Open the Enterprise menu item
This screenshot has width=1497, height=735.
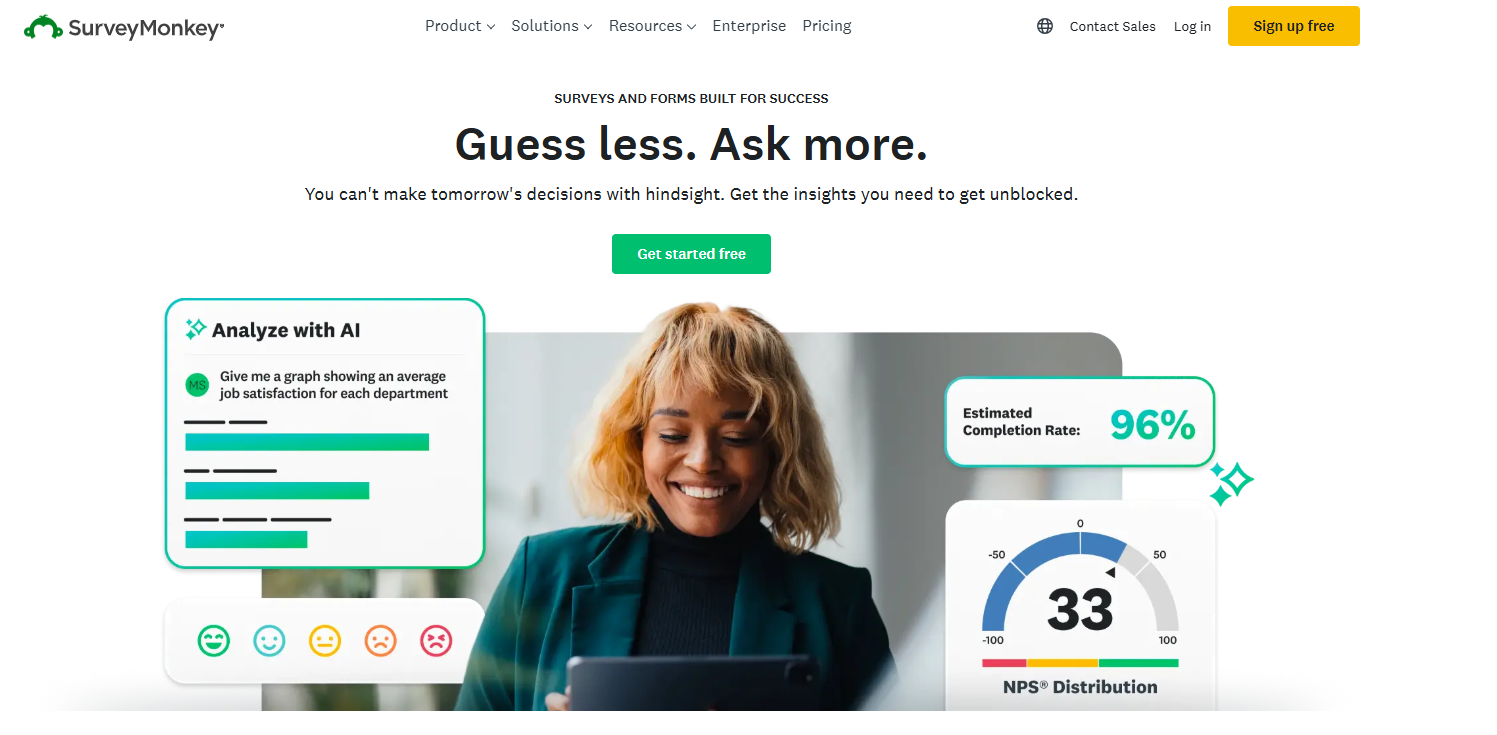click(x=749, y=26)
